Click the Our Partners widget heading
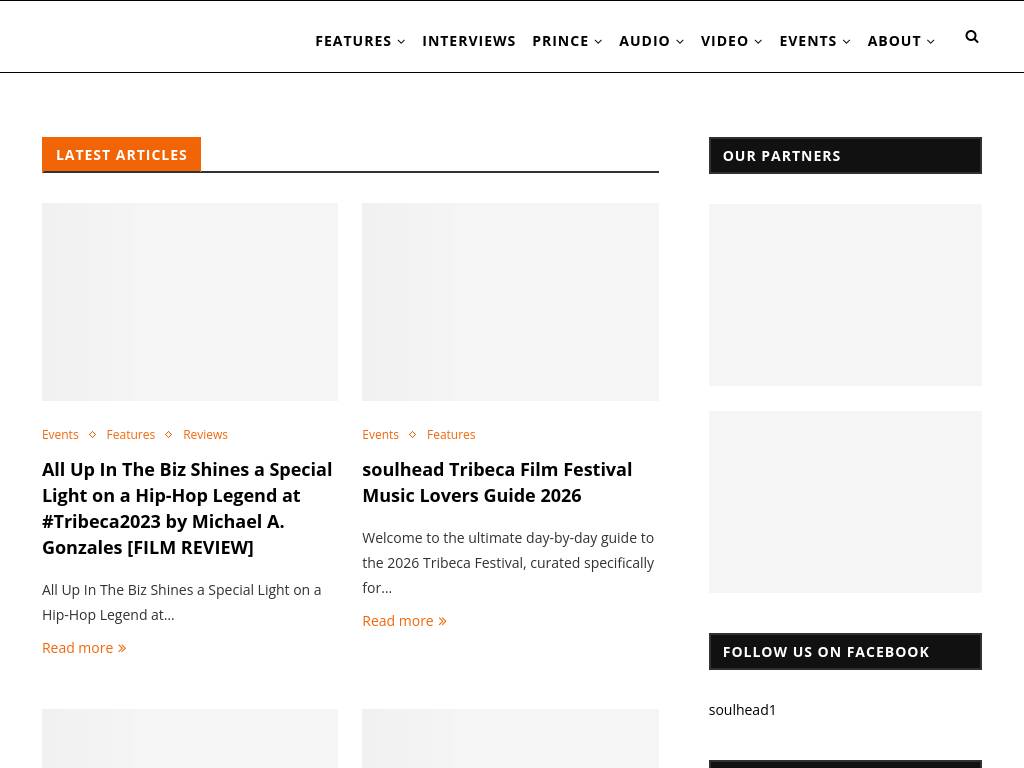Viewport: 1024px width, 768px height. pos(845,155)
